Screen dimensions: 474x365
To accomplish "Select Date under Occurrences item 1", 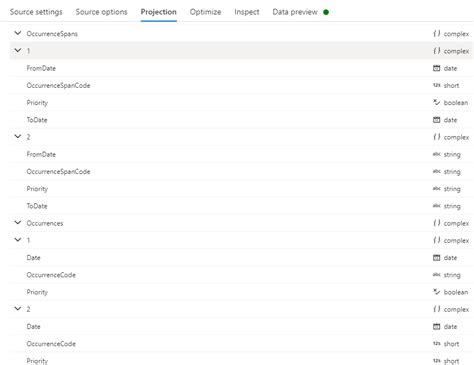I will pyautogui.click(x=33, y=258).
